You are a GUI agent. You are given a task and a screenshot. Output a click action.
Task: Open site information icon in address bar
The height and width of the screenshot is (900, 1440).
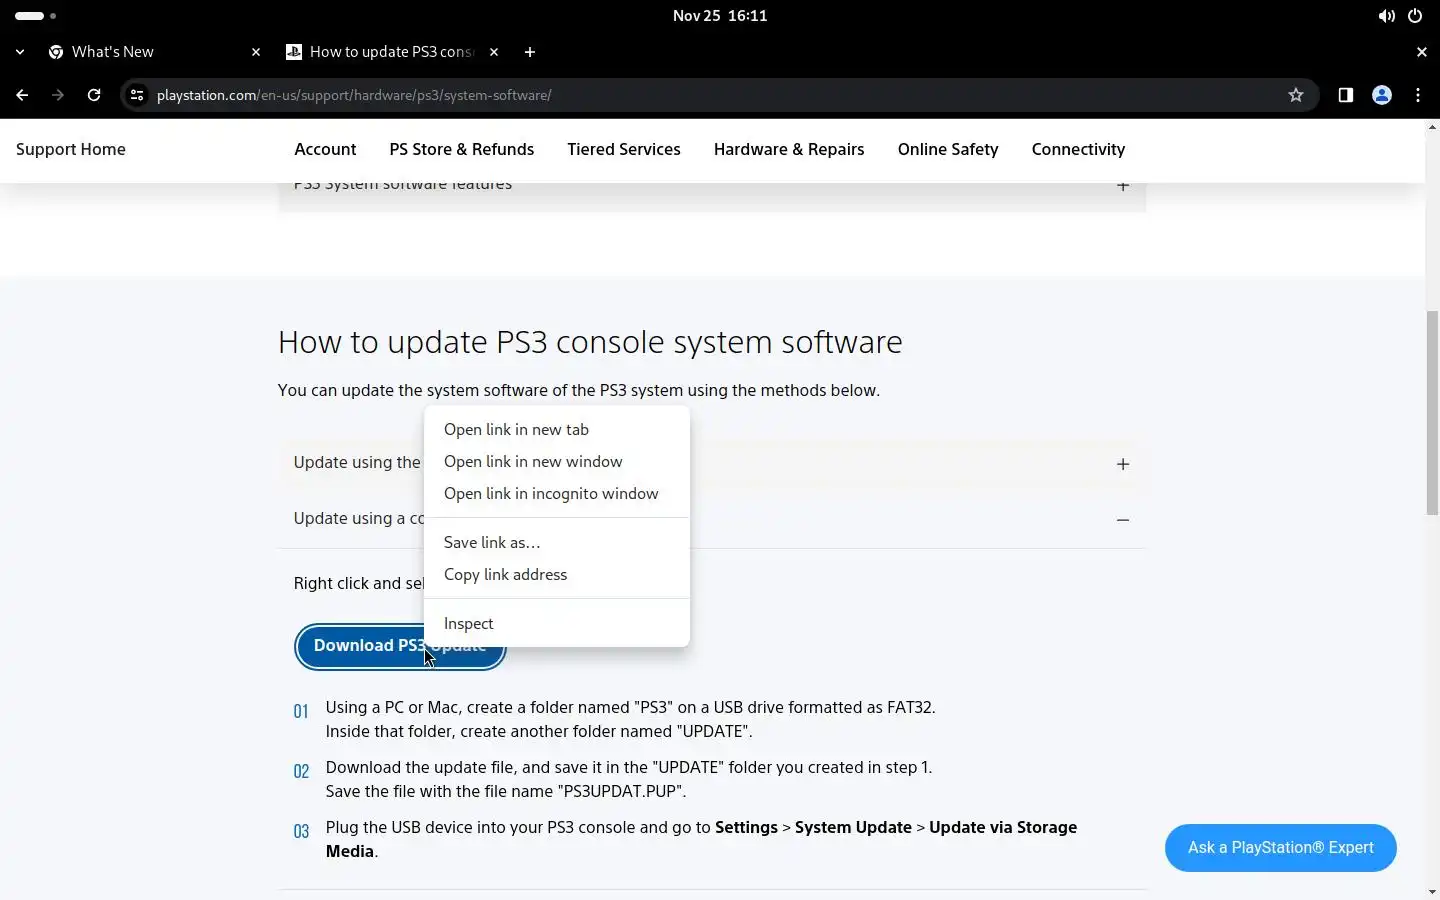[138, 95]
